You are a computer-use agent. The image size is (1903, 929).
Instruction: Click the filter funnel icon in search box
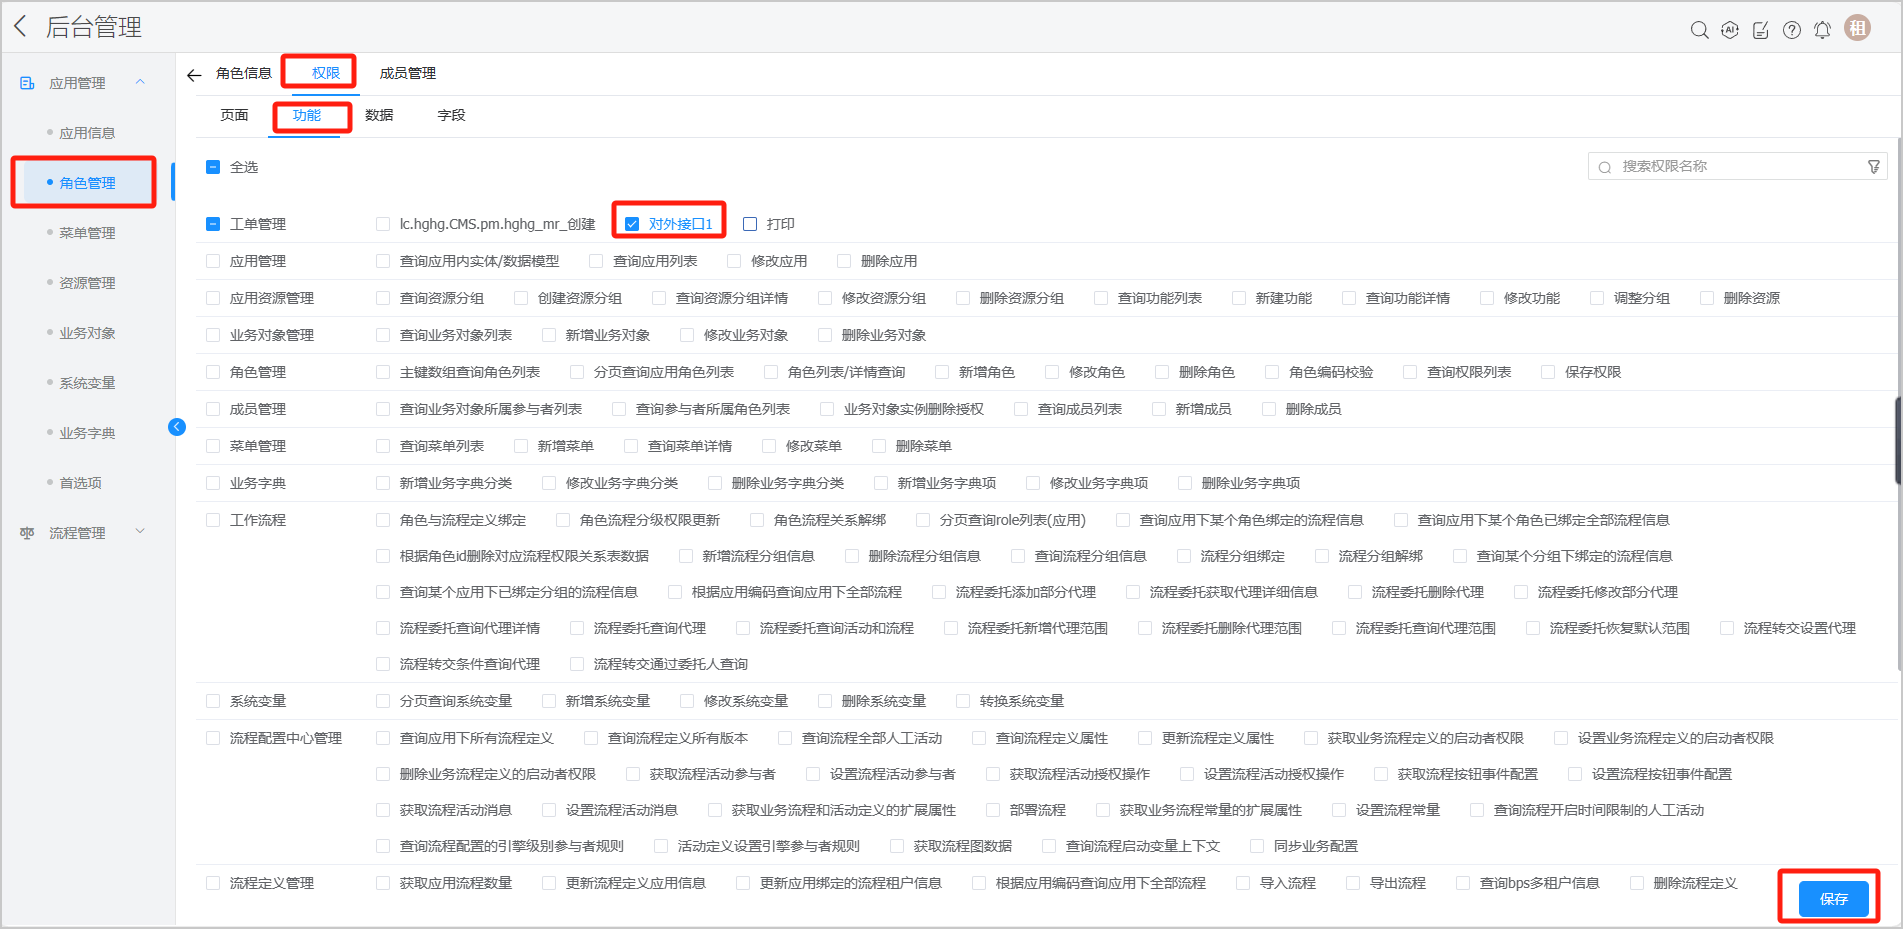[x=1874, y=167]
